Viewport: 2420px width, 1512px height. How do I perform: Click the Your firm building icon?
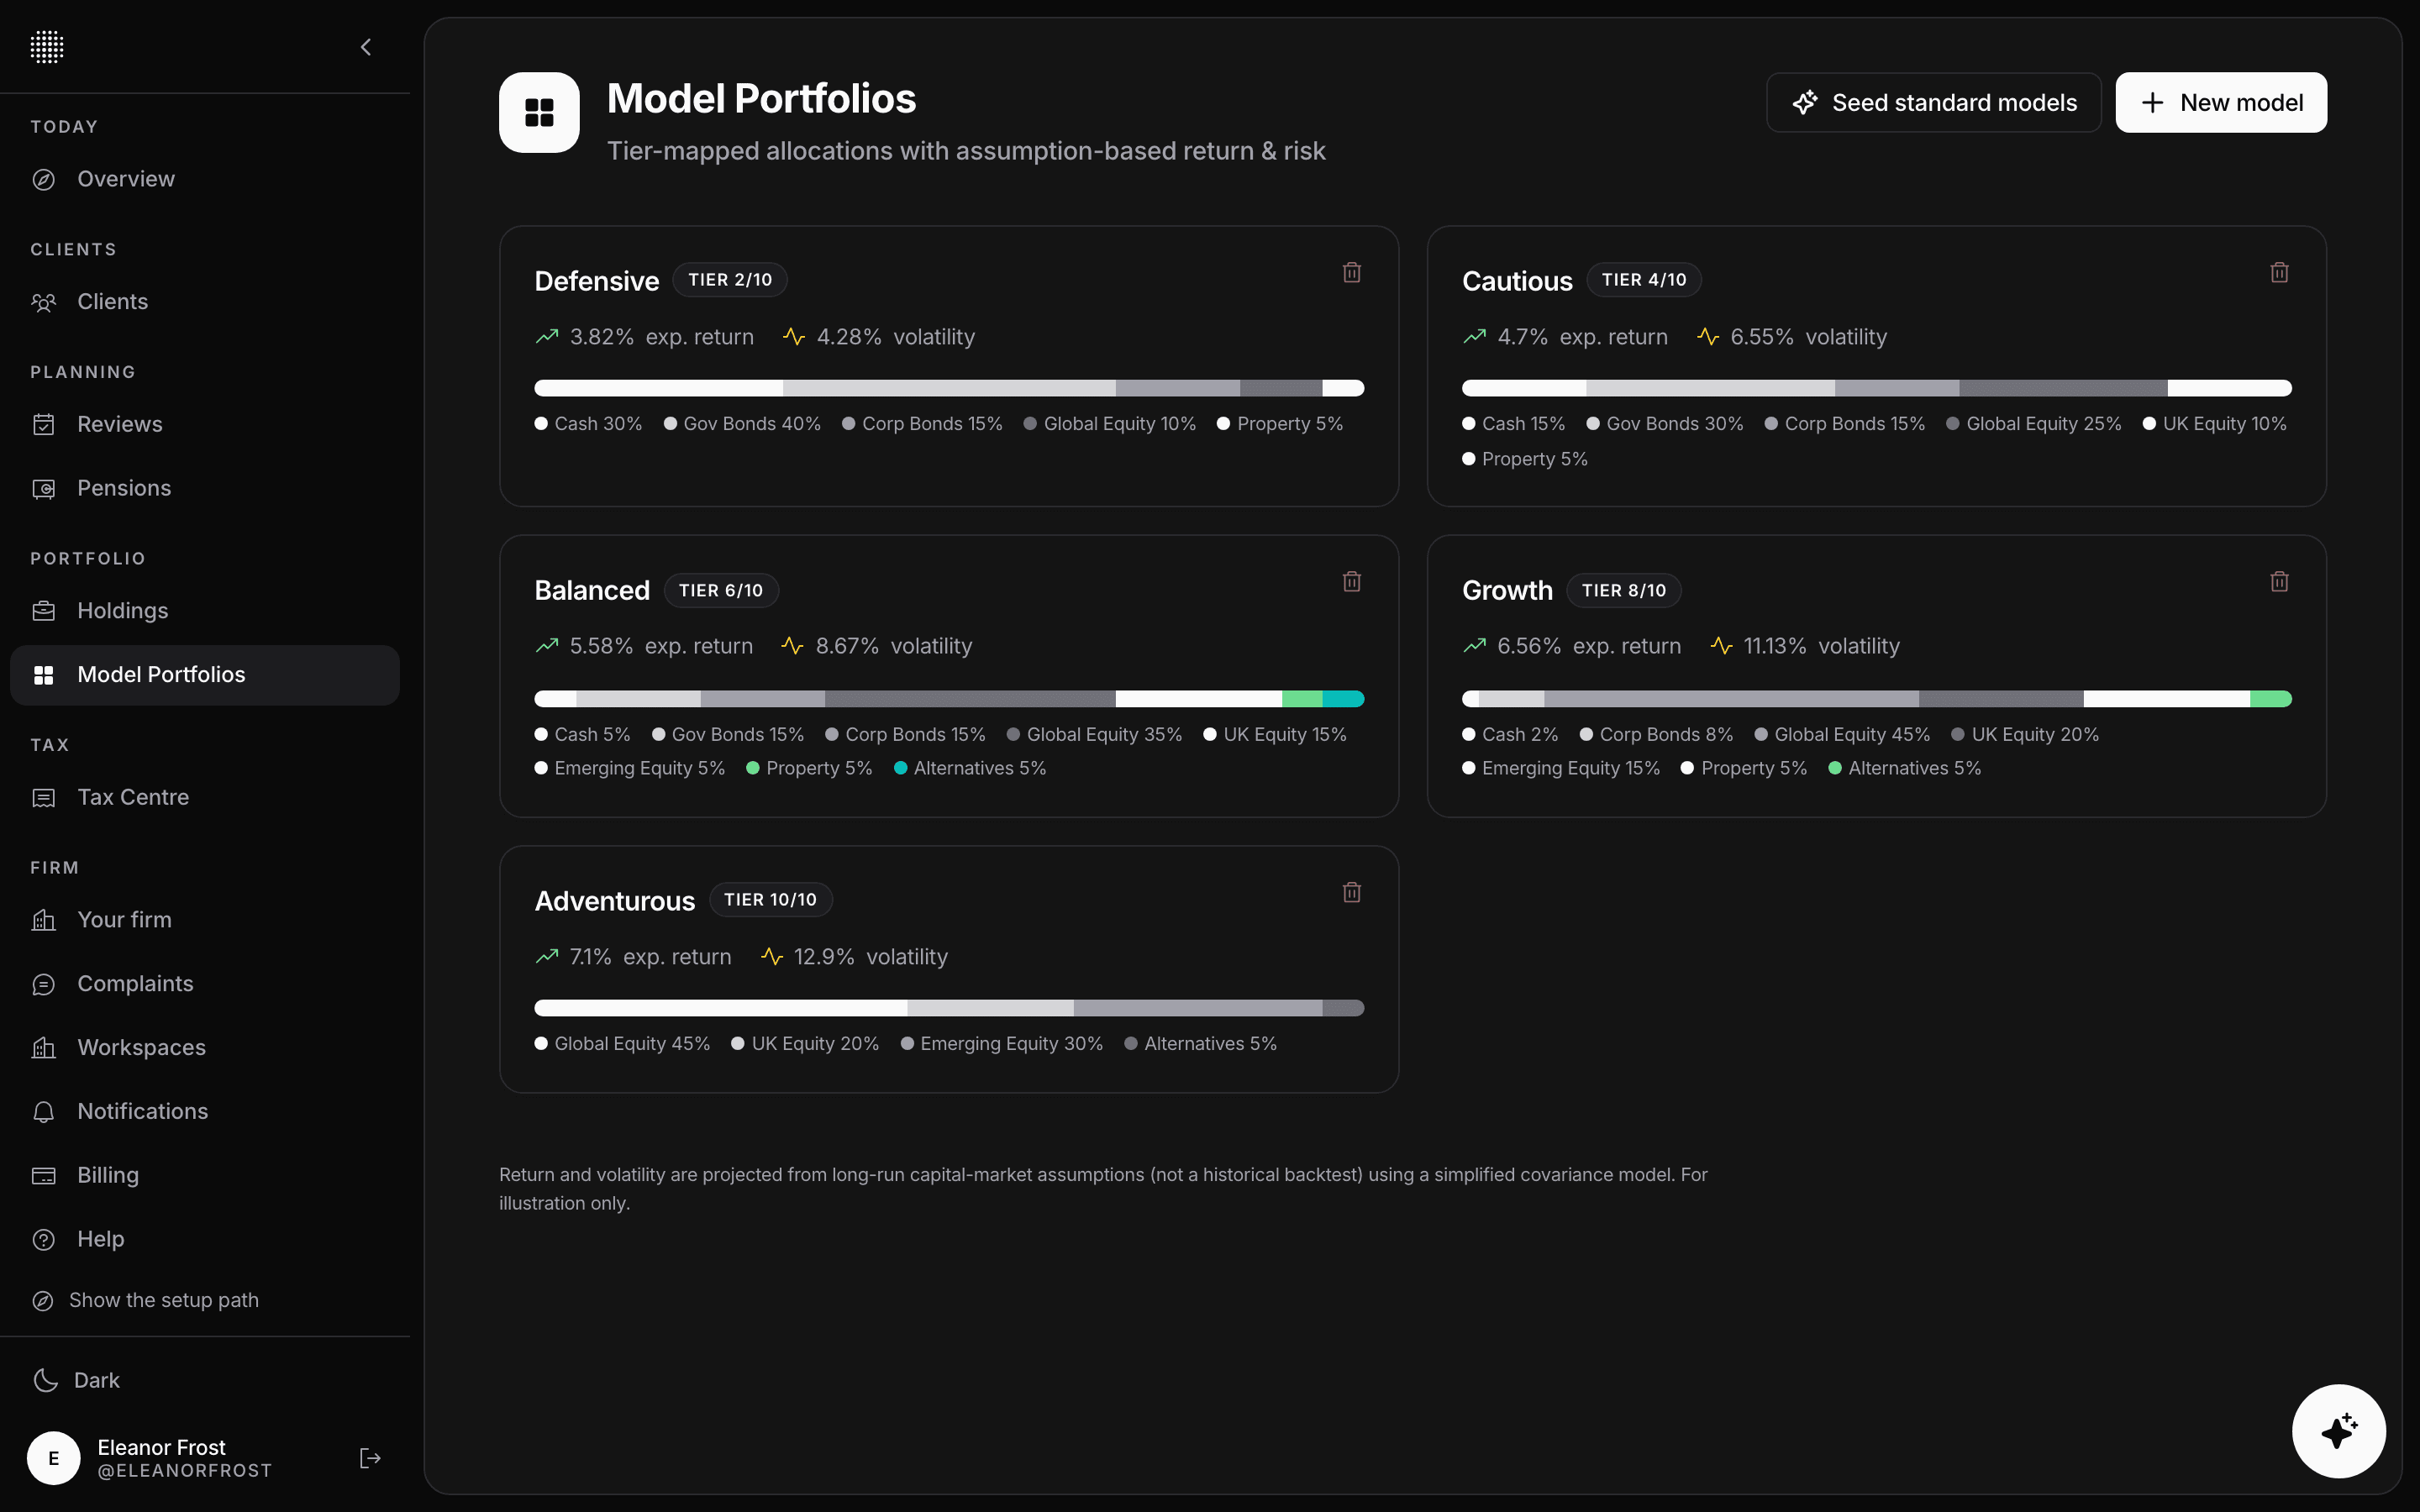(x=44, y=920)
